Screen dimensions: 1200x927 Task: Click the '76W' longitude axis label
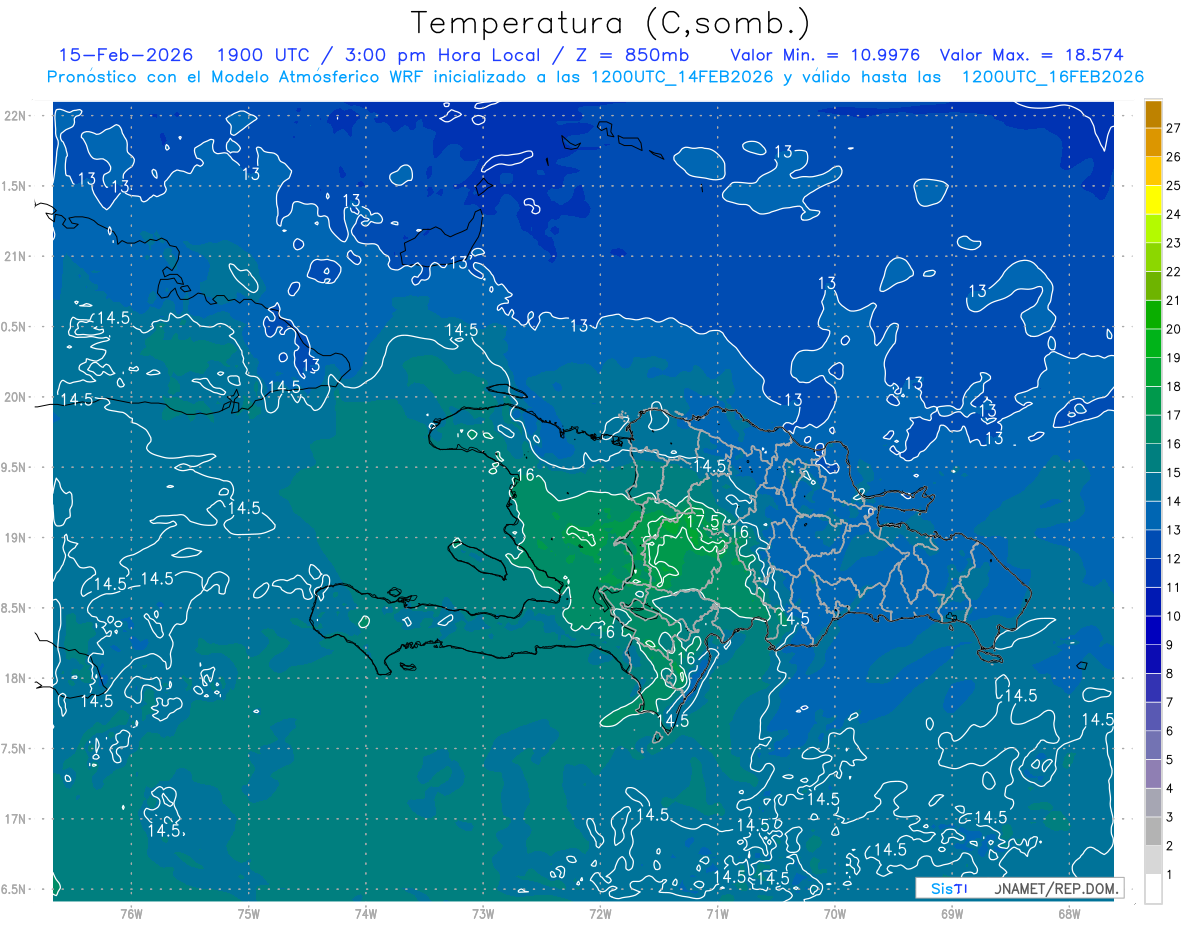point(131,913)
